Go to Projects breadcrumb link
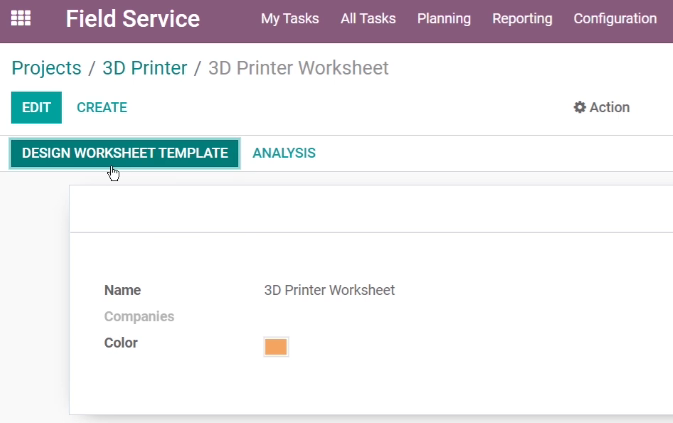This screenshot has height=423, width=673. click(x=46, y=68)
